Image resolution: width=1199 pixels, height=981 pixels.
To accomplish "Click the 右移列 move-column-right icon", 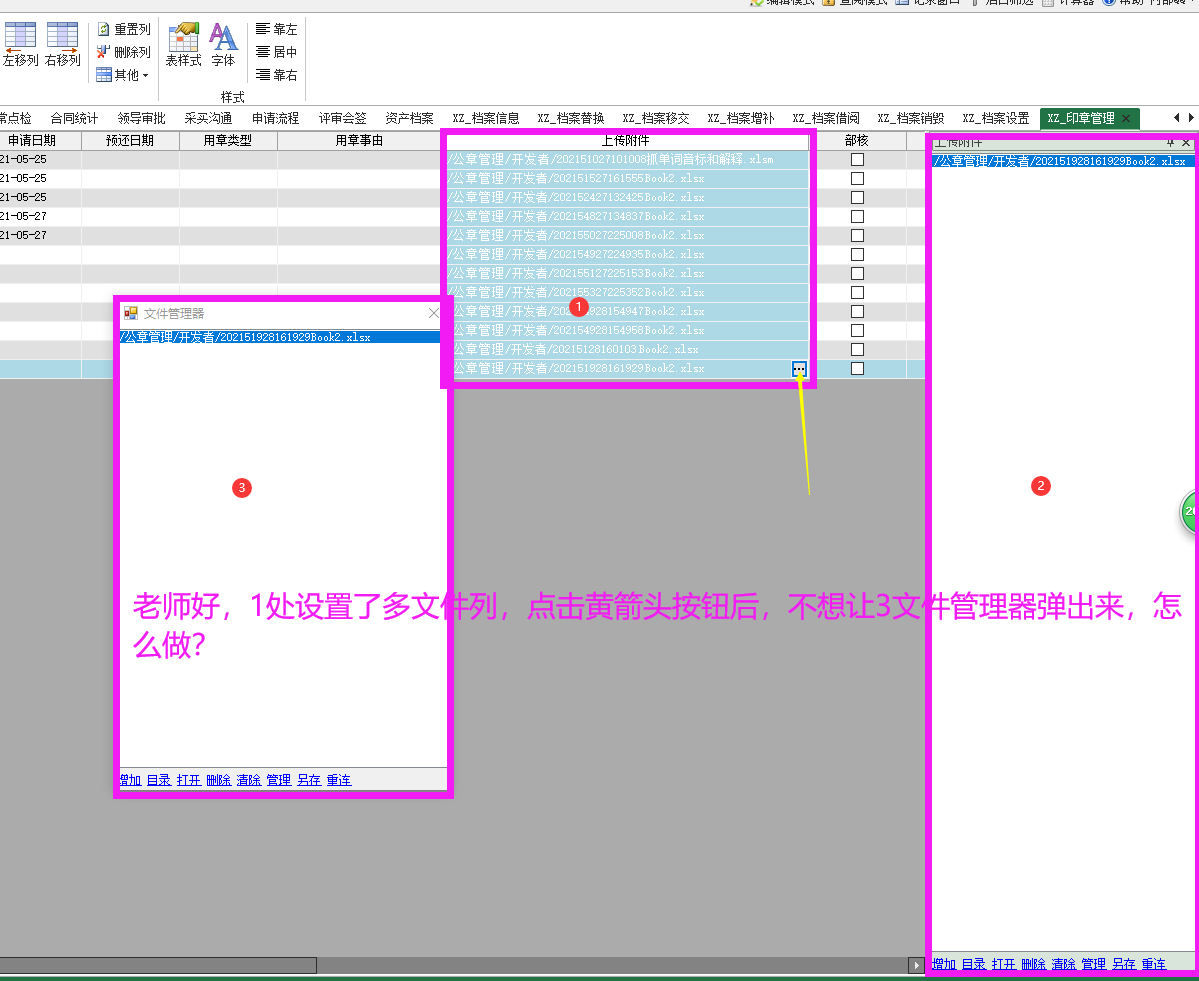I will (x=62, y=36).
